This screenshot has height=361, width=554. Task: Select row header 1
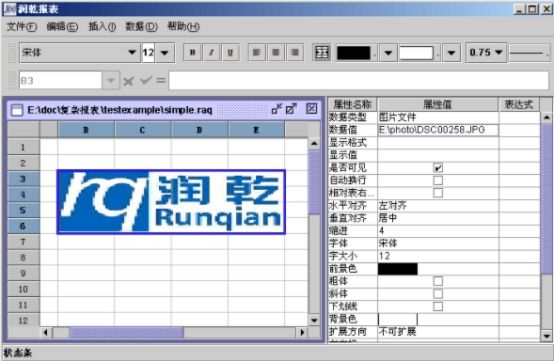pyautogui.click(x=23, y=147)
